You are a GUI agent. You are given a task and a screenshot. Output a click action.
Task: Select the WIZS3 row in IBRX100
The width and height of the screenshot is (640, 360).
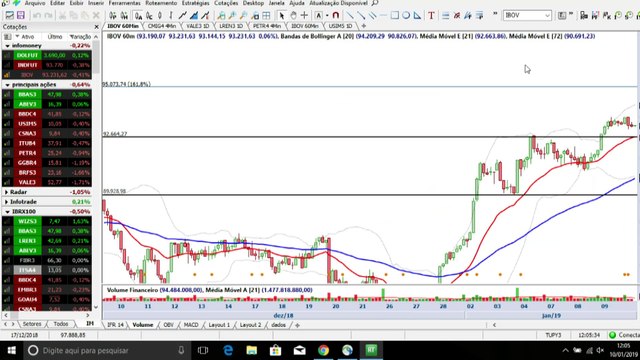tap(47, 221)
